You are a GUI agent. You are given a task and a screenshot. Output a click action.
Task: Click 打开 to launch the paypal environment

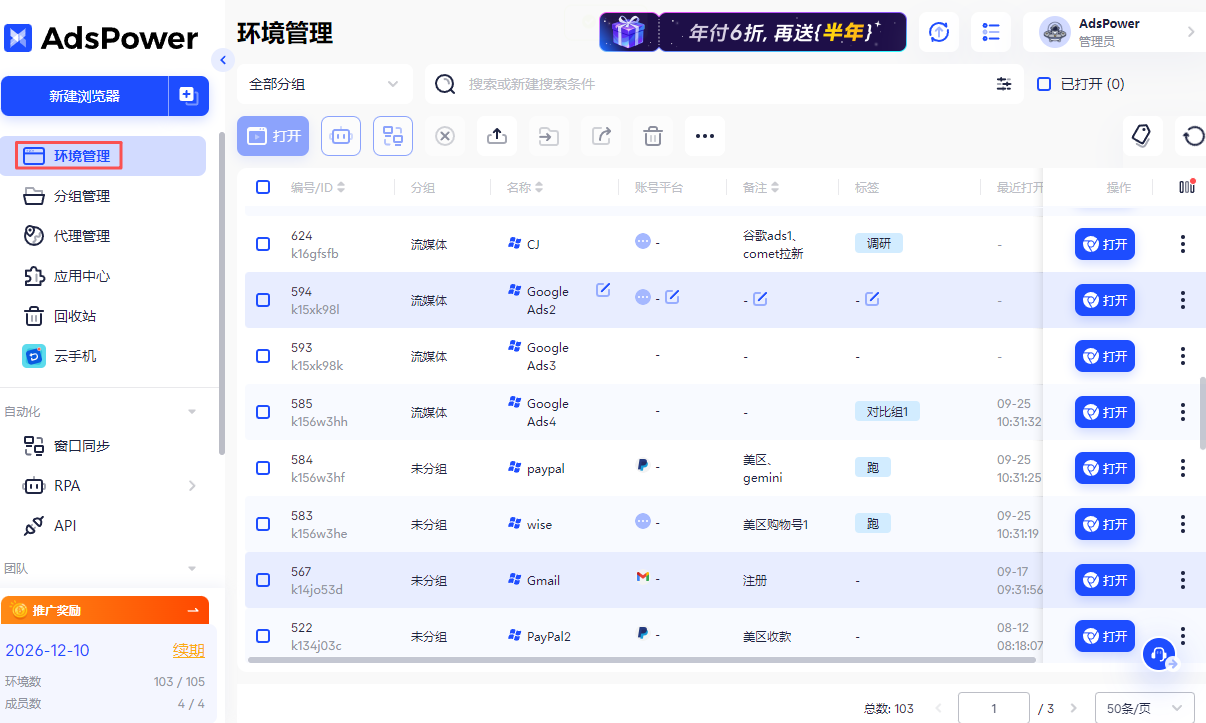point(1104,467)
